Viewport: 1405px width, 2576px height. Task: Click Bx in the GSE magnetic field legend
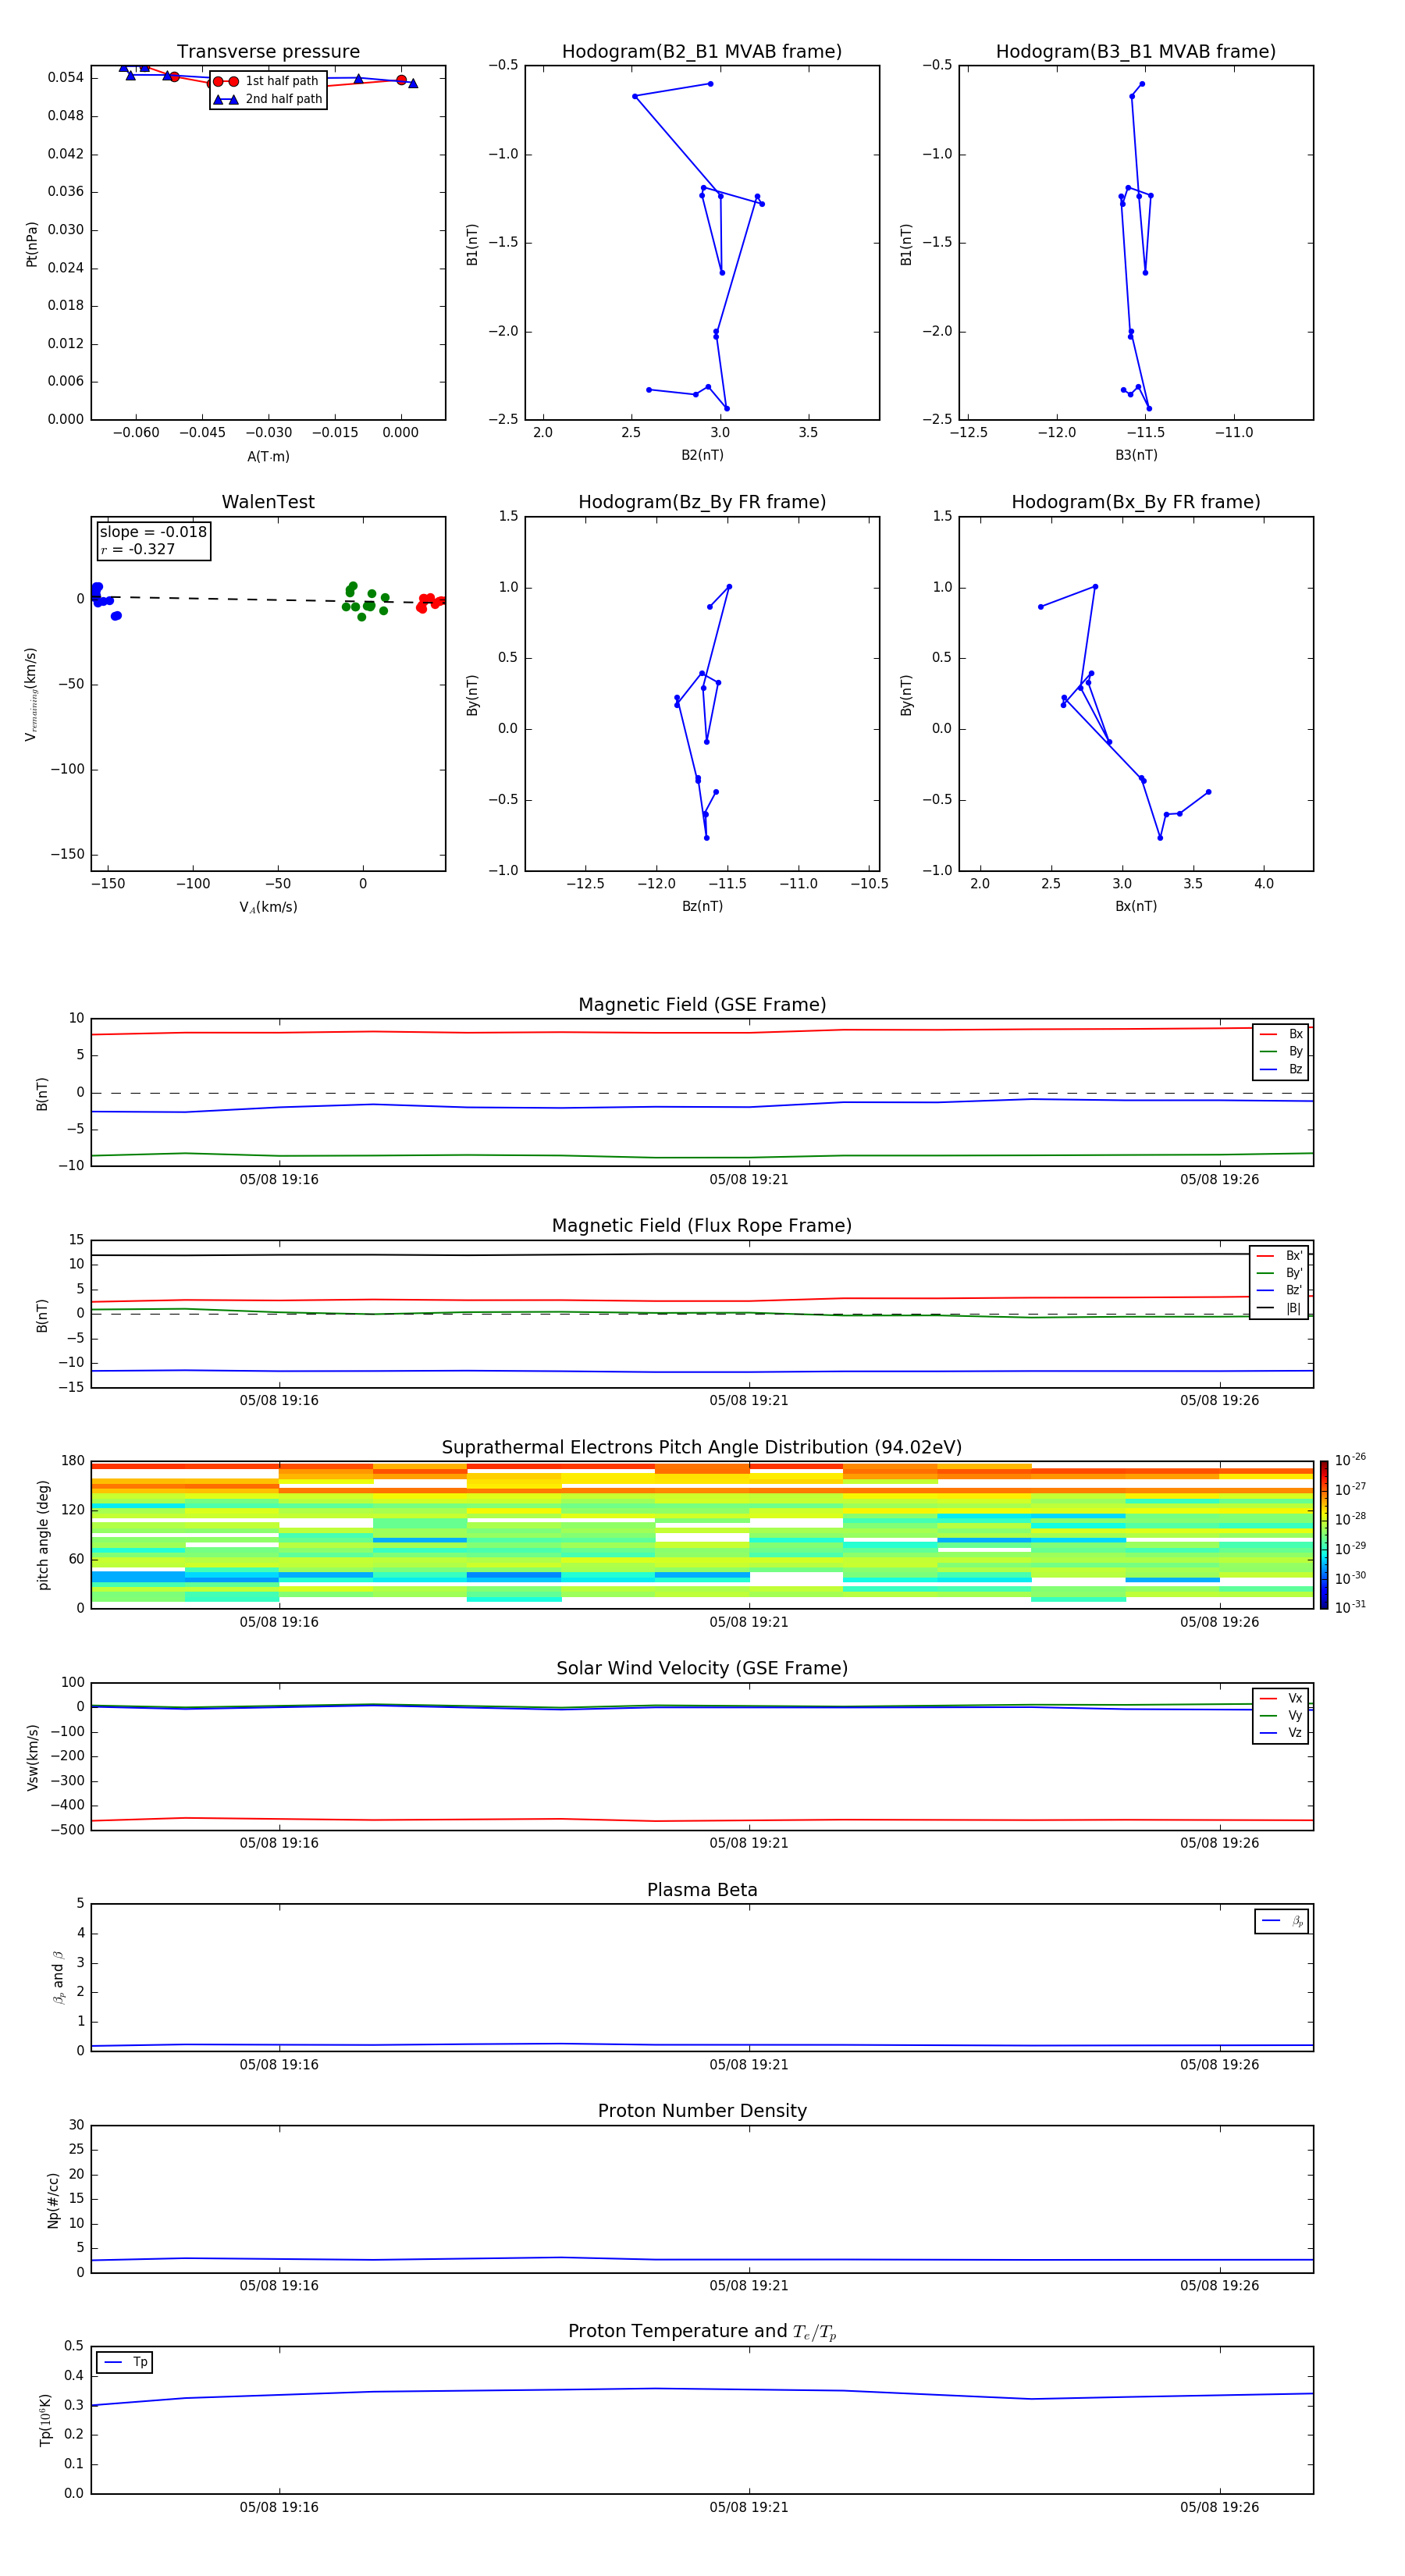pyautogui.click(x=1281, y=1034)
